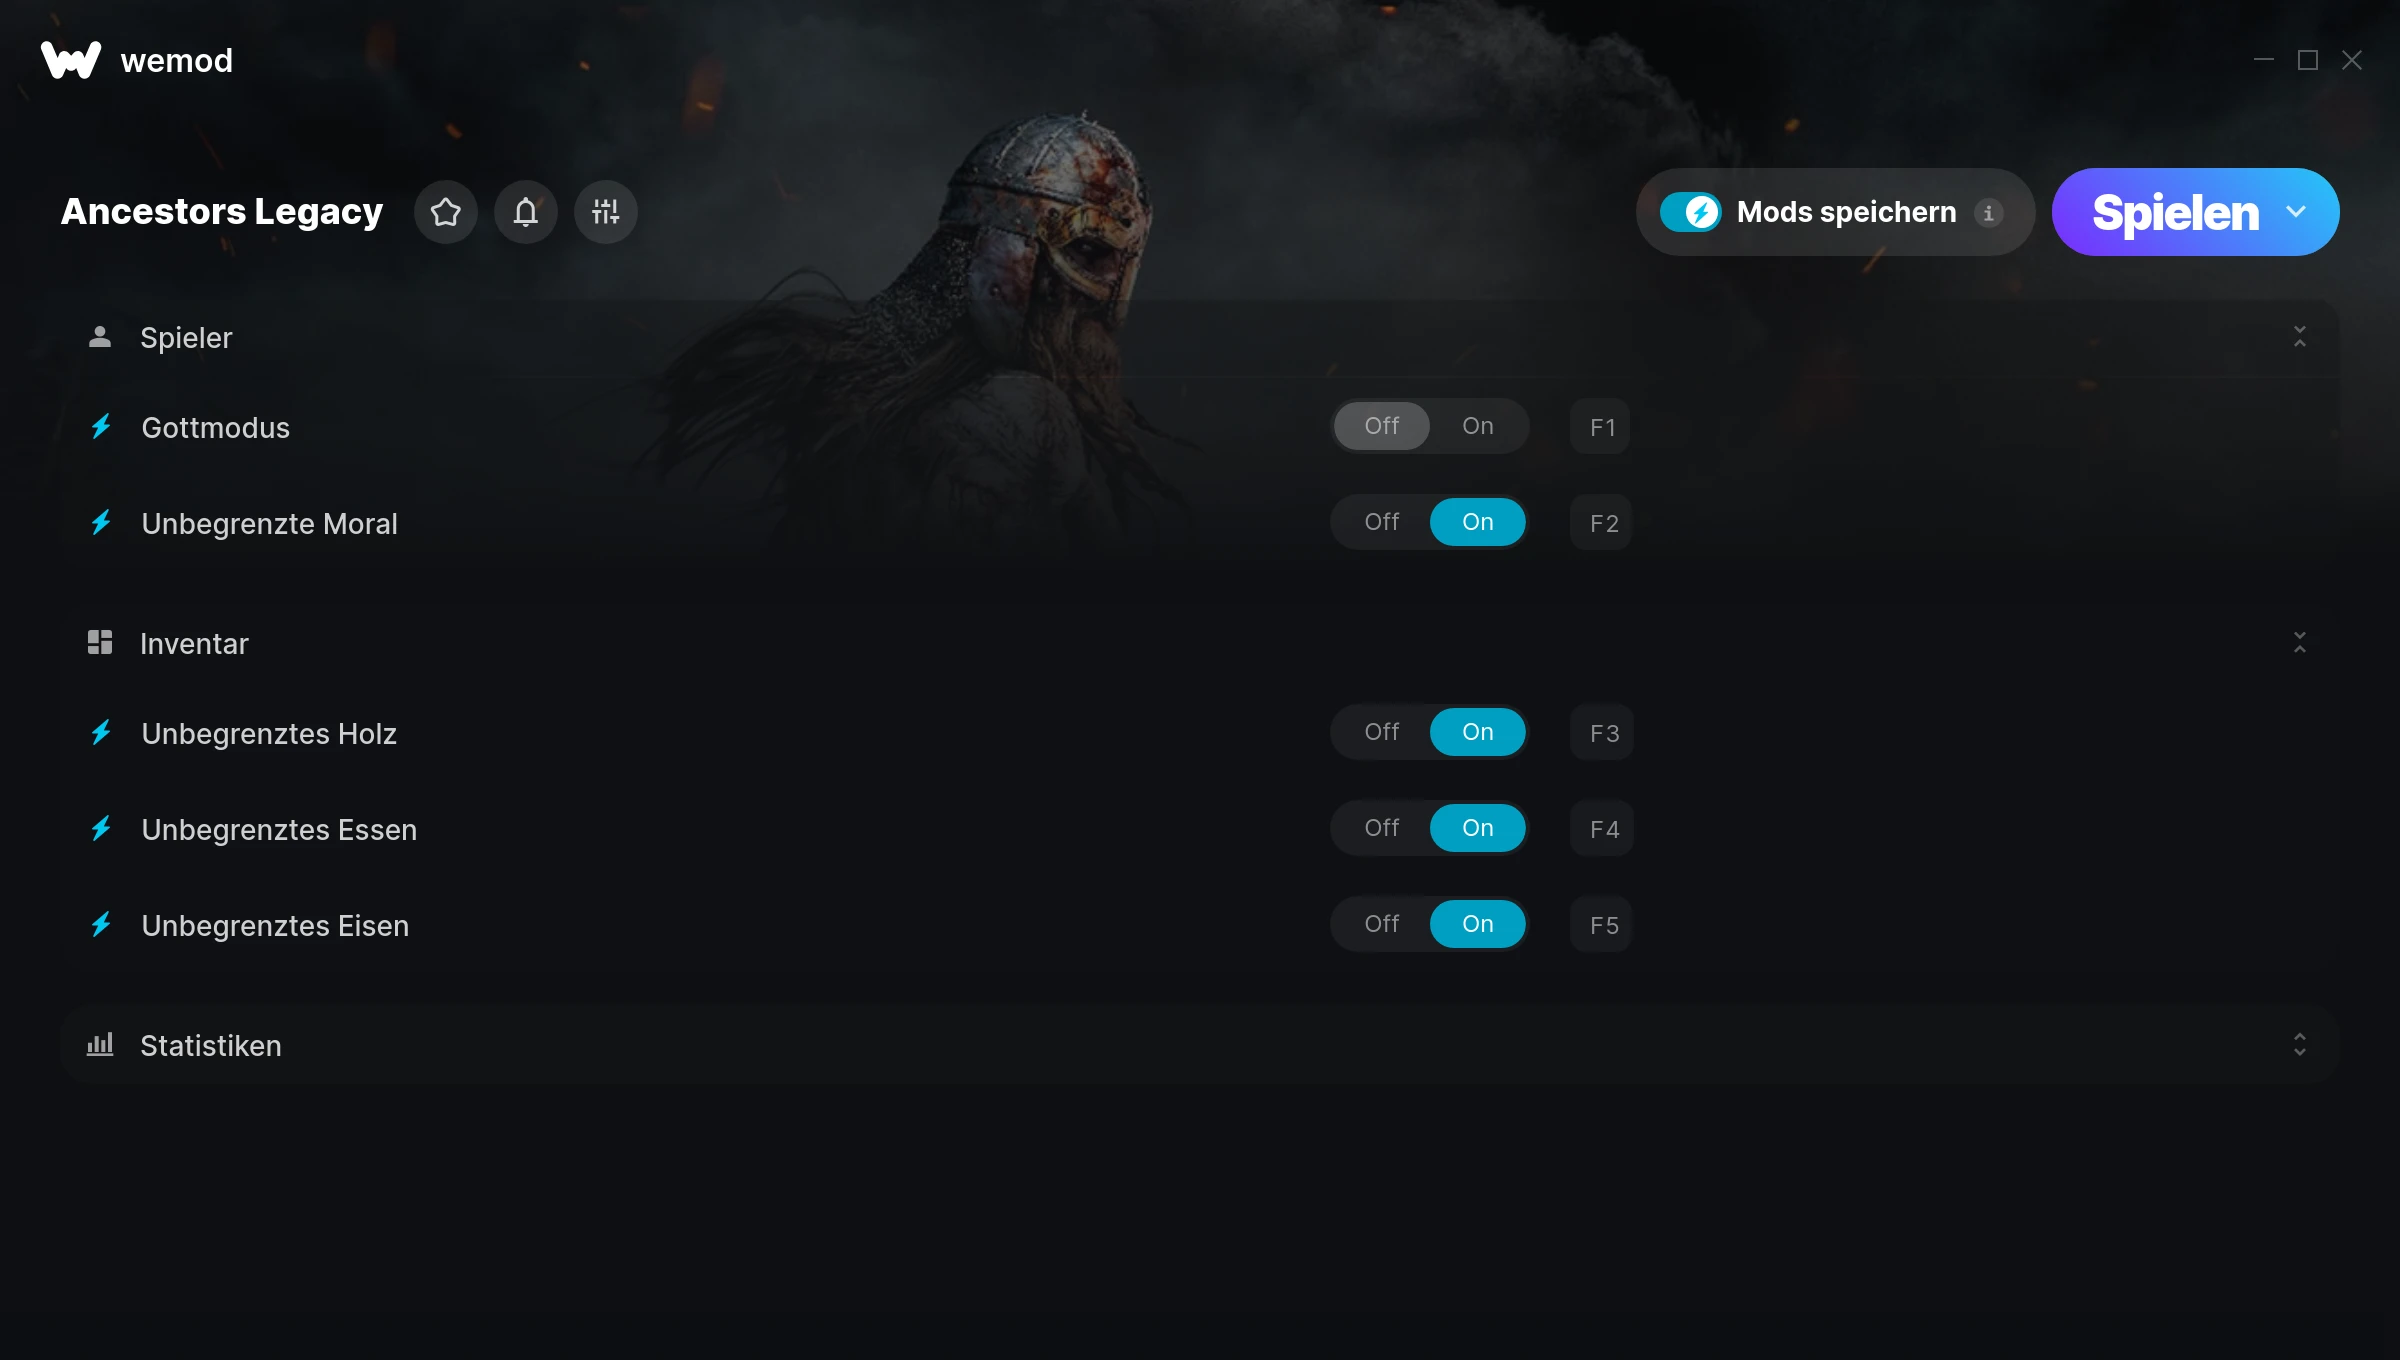Click the info icon beside Mods speichern
The image size is (2400, 1360).
tap(1988, 213)
